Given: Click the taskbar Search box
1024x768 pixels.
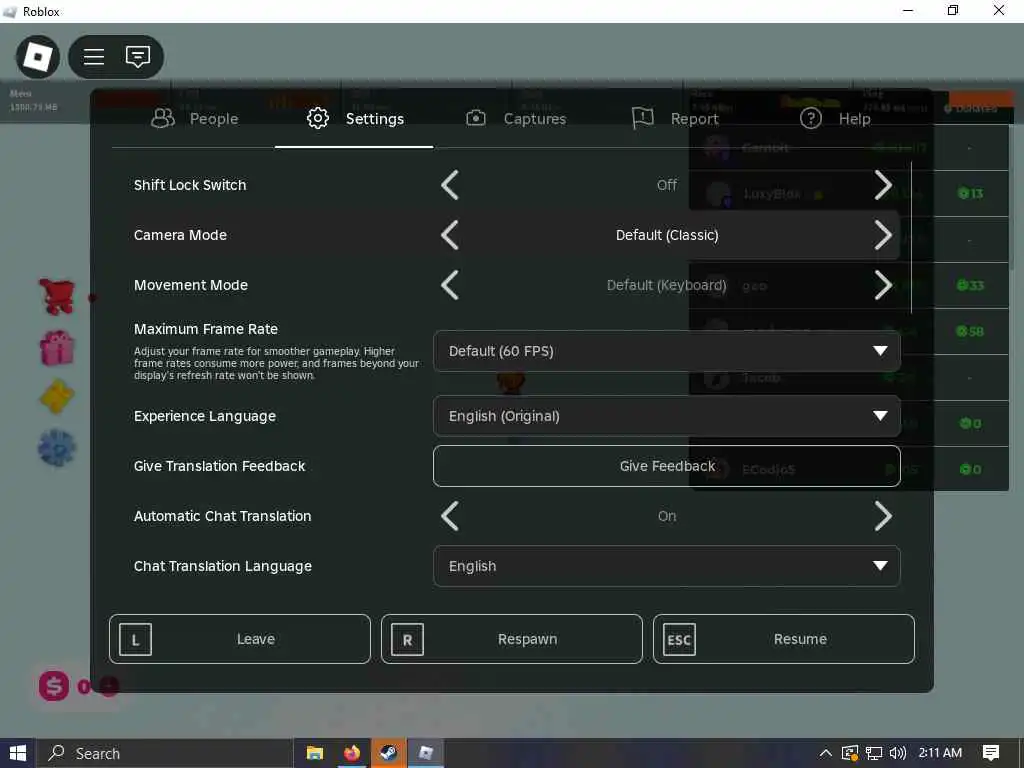Looking at the screenshot, I should coord(165,753).
